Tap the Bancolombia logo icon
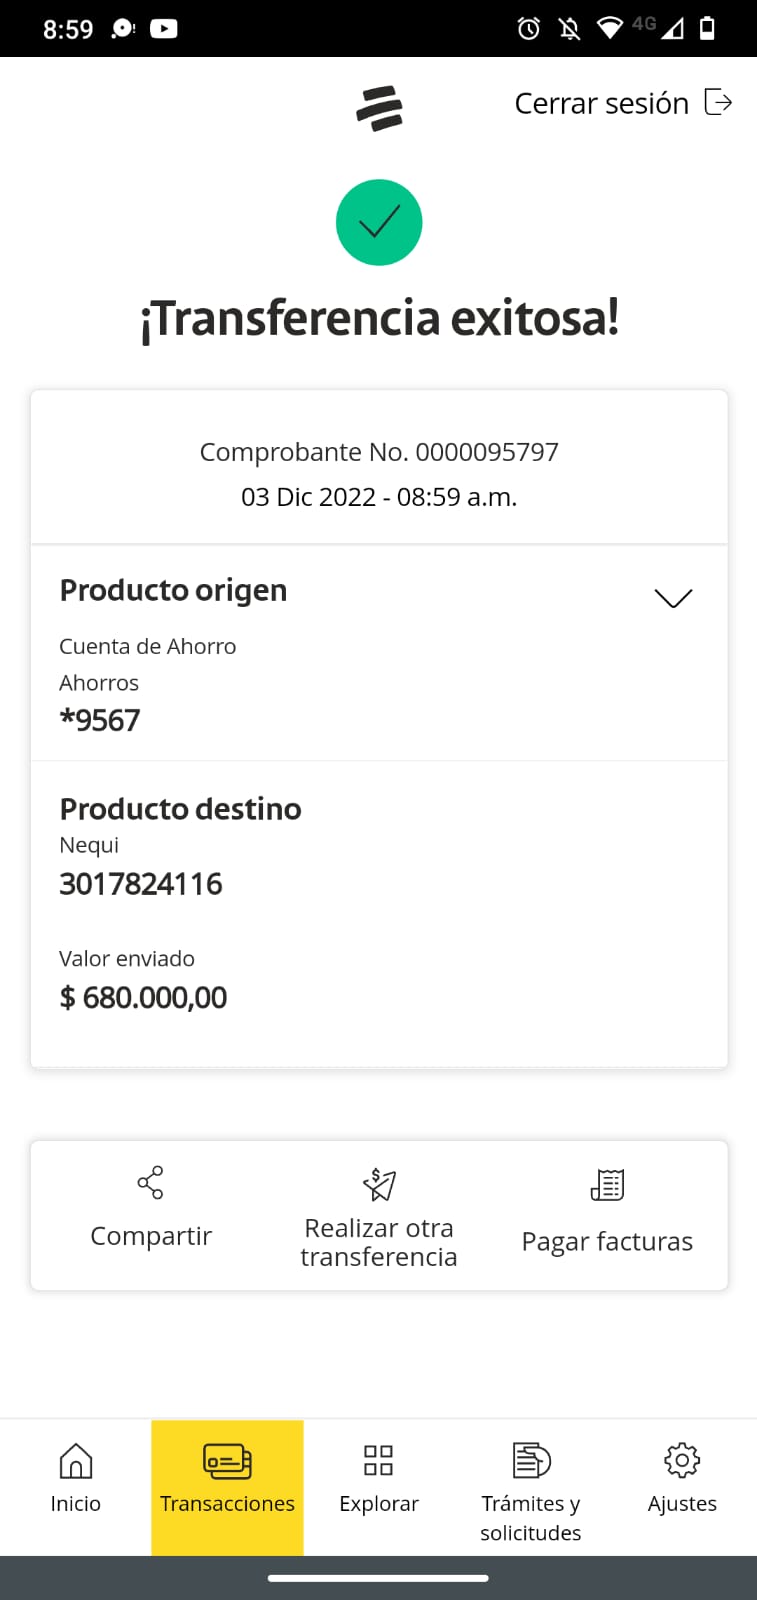The width and height of the screenshot is (757, 1600). coord(379,108)
